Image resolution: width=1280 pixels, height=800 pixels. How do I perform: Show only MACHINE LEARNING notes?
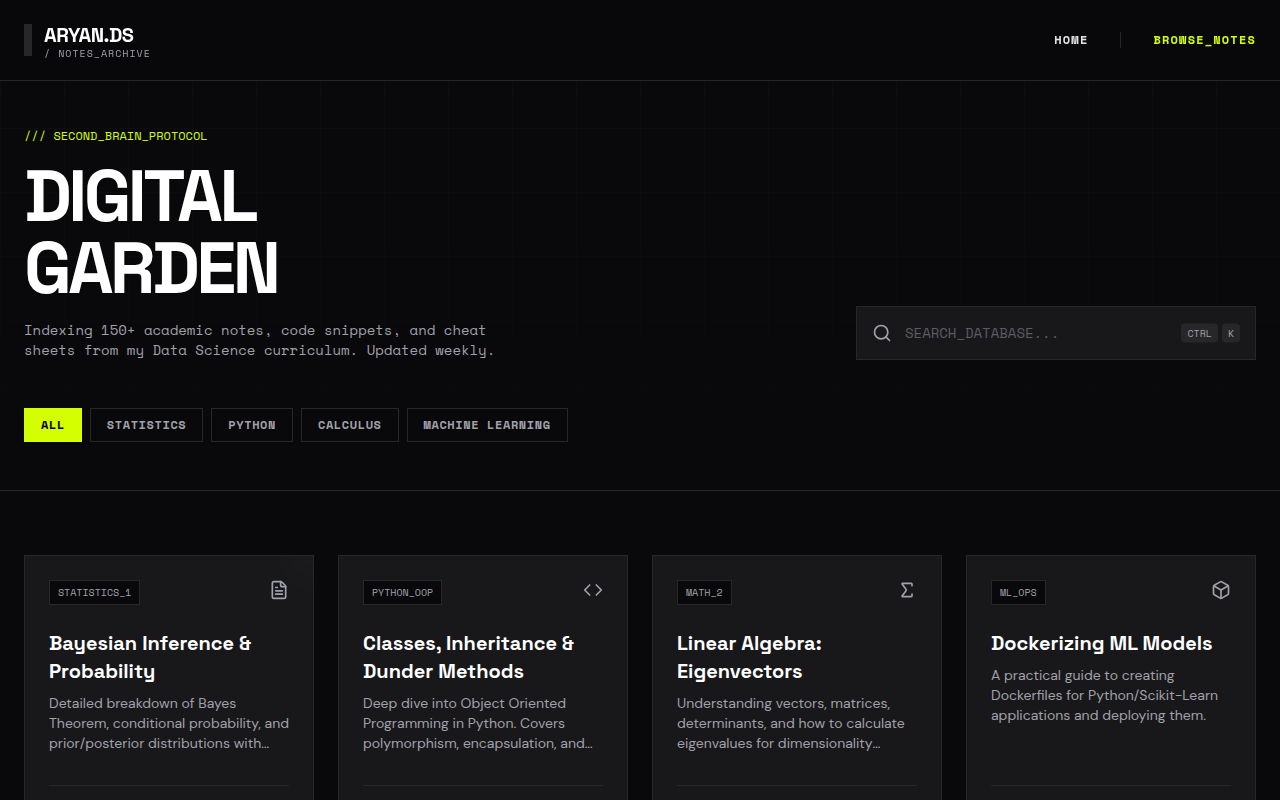point(487,425)
